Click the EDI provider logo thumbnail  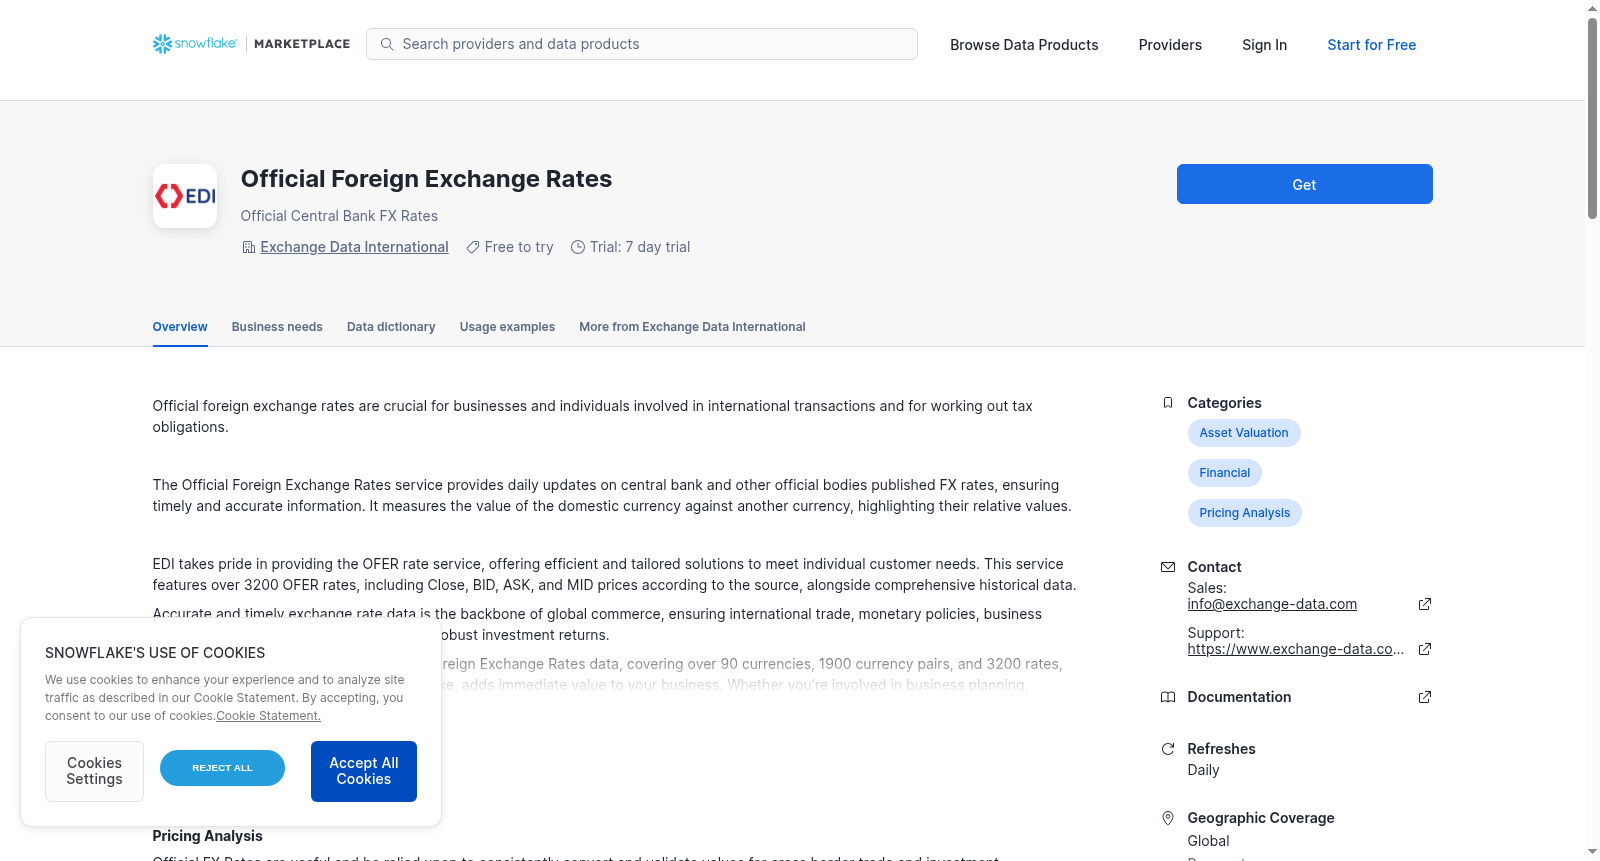(185, 196)
